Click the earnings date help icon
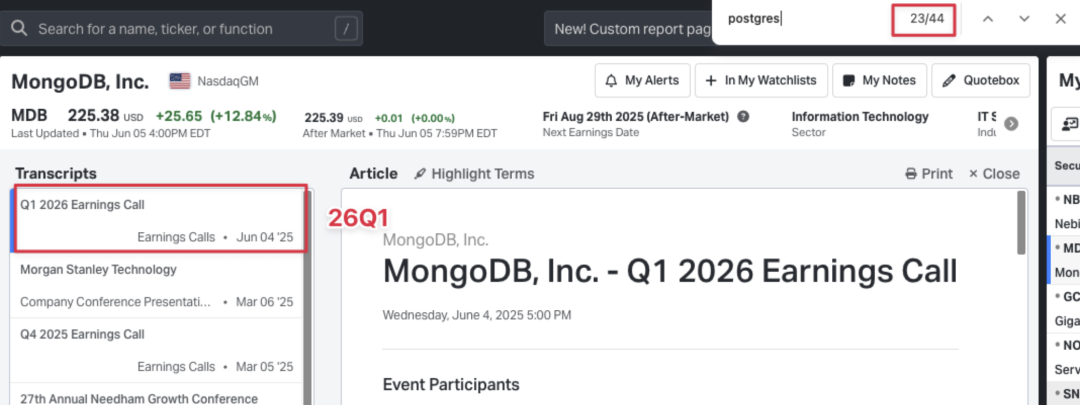The height and width of the screenshot is (405, 1080). tap(743, 116)
